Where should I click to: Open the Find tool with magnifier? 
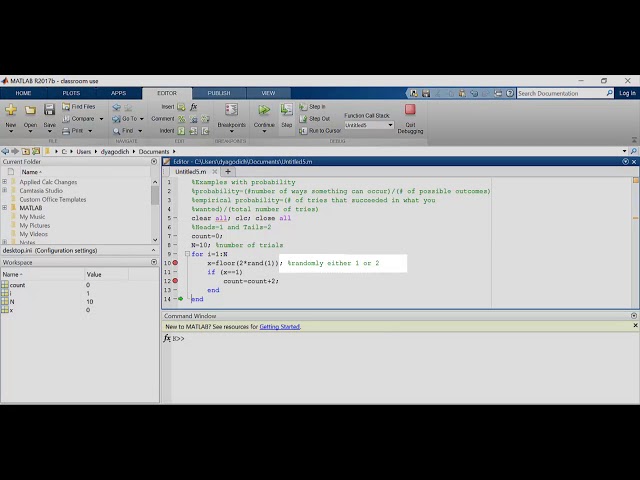click(123, 131)
